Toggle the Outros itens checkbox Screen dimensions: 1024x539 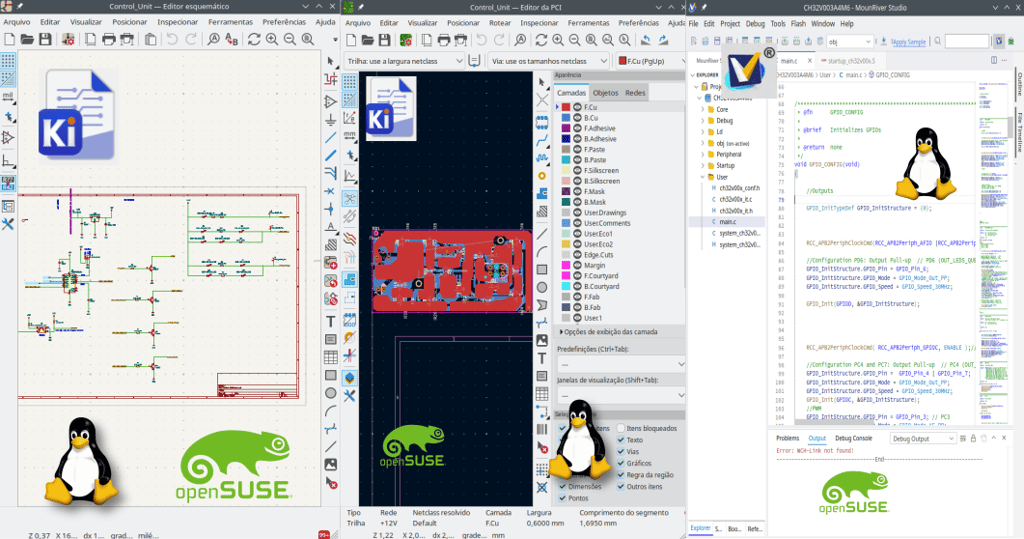coord(621,487)
